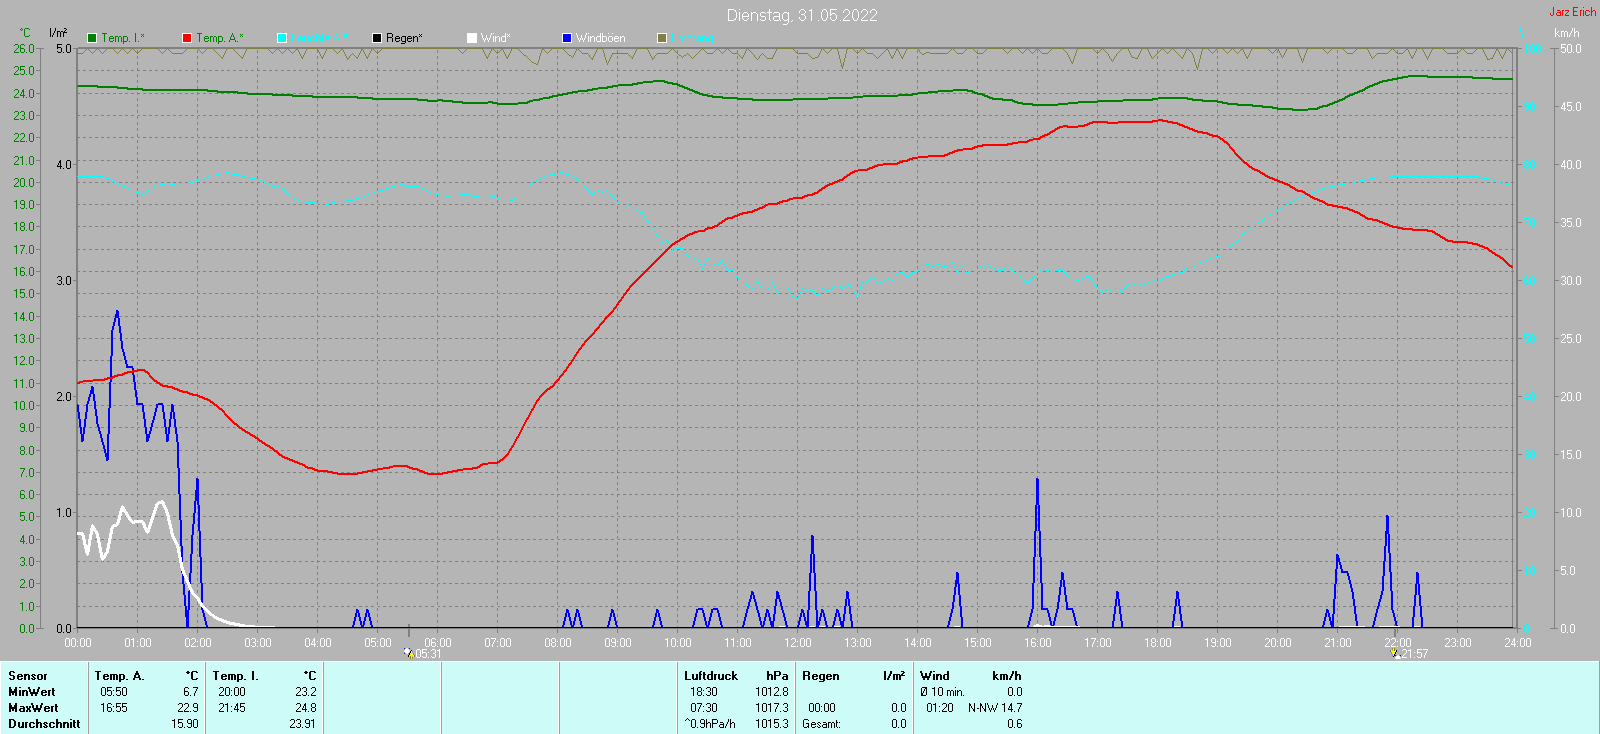Click the 'Gesamt:' rain total label
This screenshot has width=1600, height=734.
pyautogui.click(x=822, y=724)
